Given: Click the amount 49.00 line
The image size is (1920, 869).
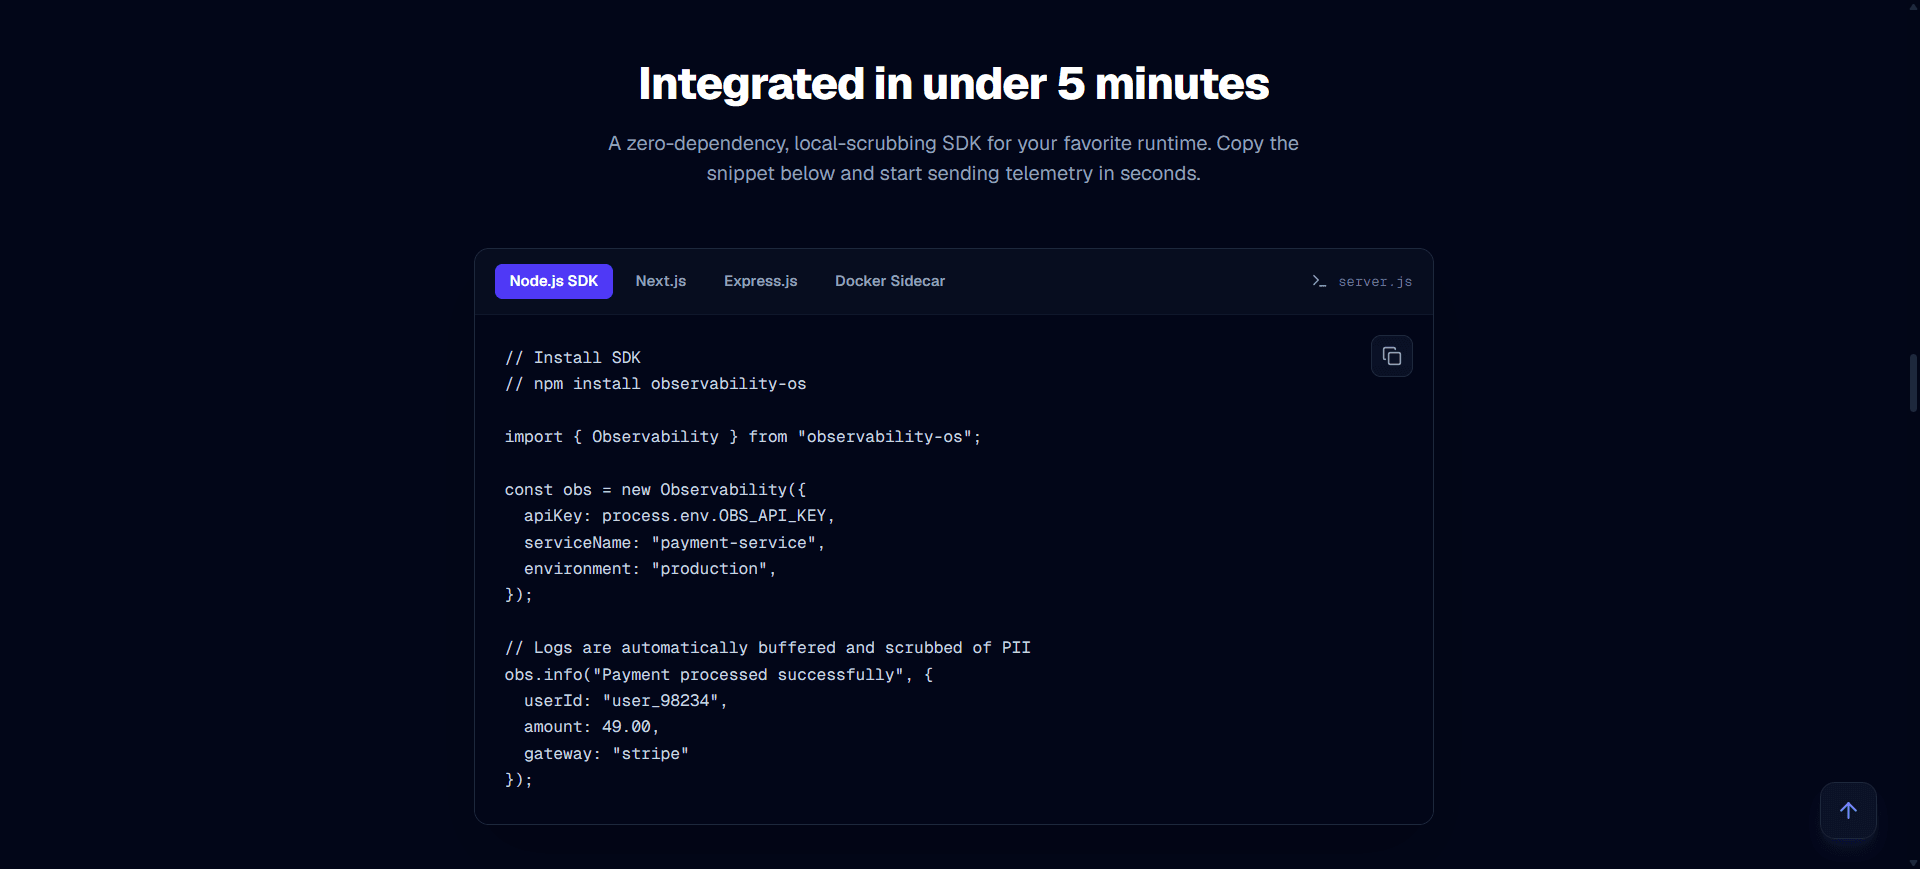Looking at the screenshot, I should (x=592, y=727).
